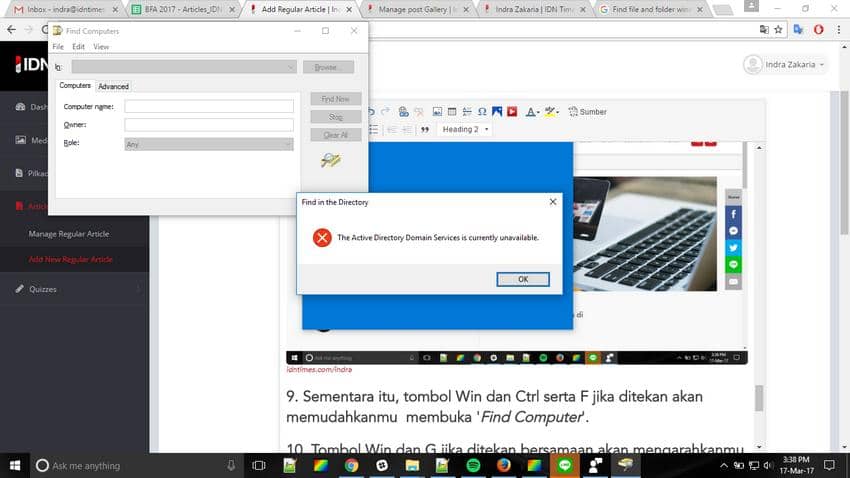Click the Facebook share icon on the article
Viewport: 850px width, 478px height.
(x=734, y=214)
